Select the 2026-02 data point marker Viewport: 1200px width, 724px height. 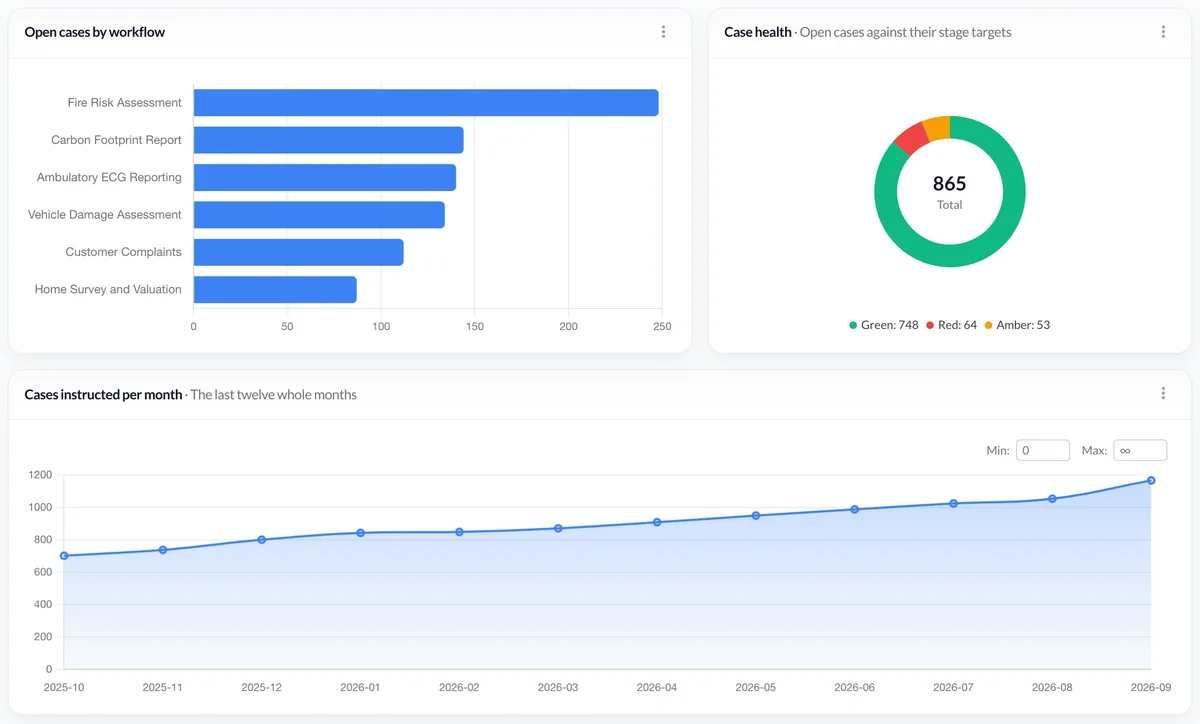(459, 532)
